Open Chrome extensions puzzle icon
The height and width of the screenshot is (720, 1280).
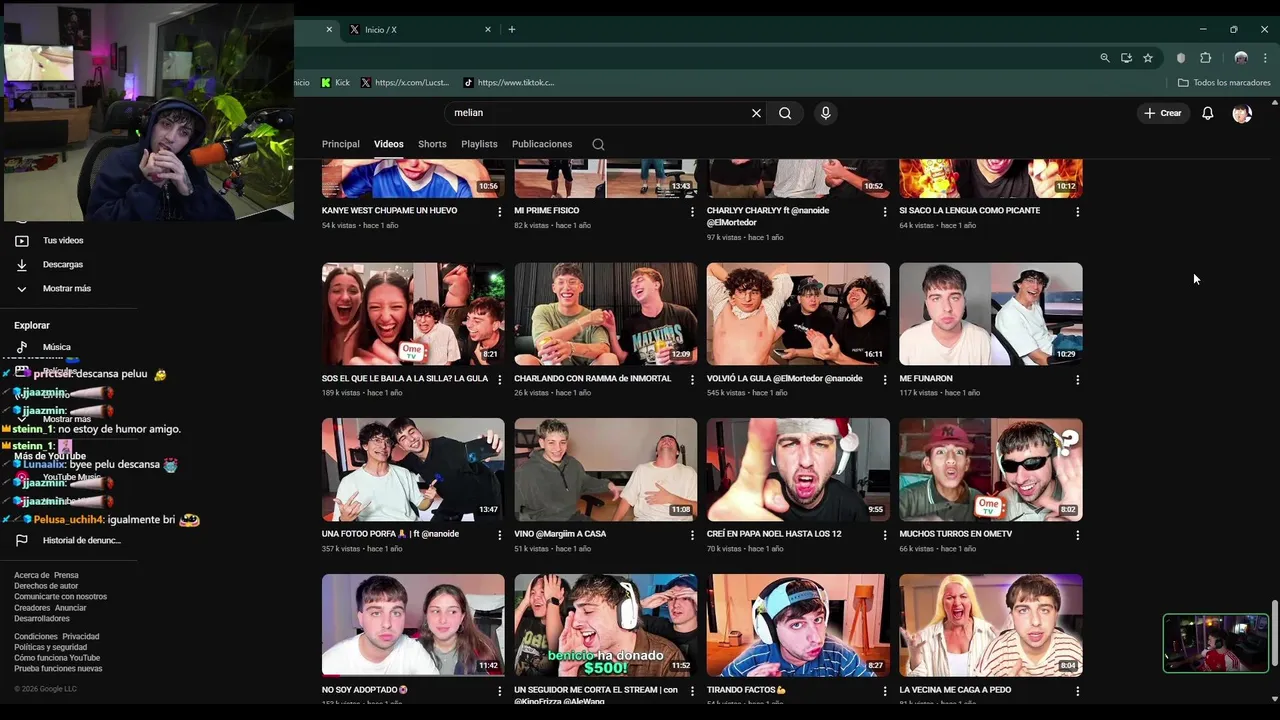(x=1205, y=58)
